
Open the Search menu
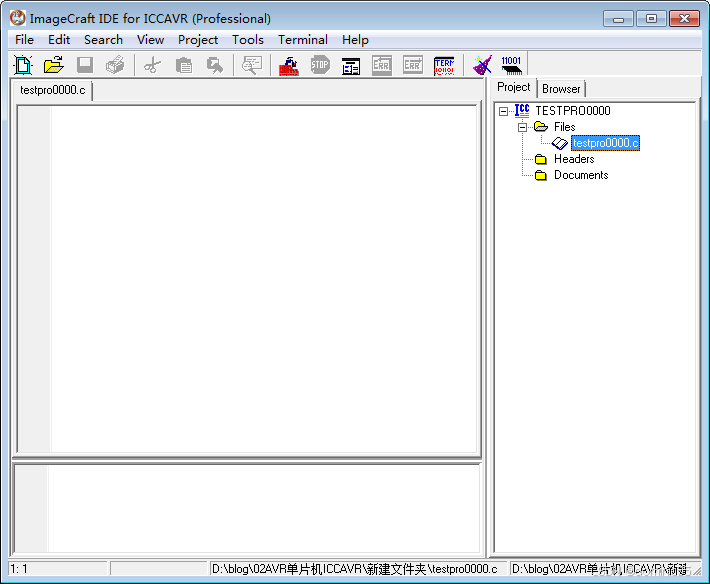coord(103,40)
